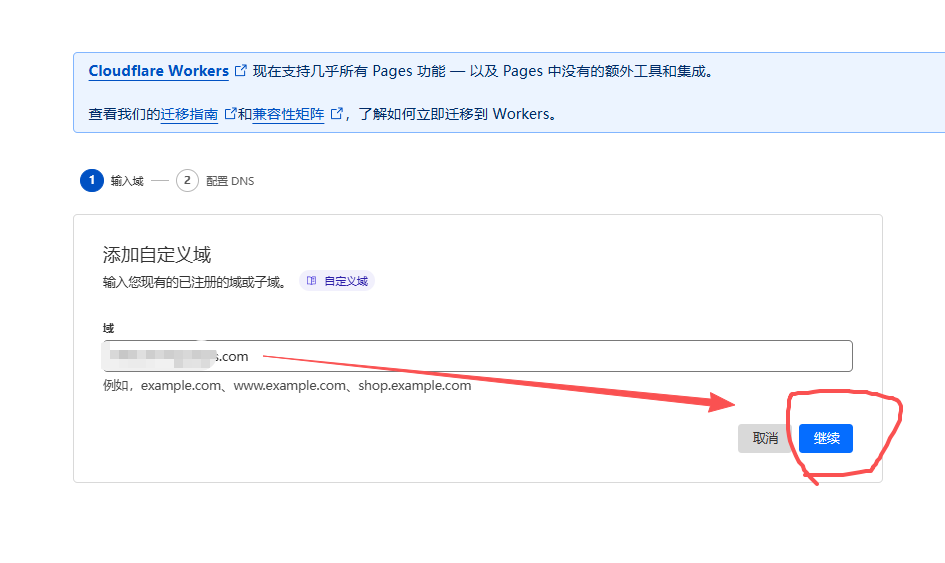
Task: Open the 迁移指南 migration guide link
Action: [189, 114]
